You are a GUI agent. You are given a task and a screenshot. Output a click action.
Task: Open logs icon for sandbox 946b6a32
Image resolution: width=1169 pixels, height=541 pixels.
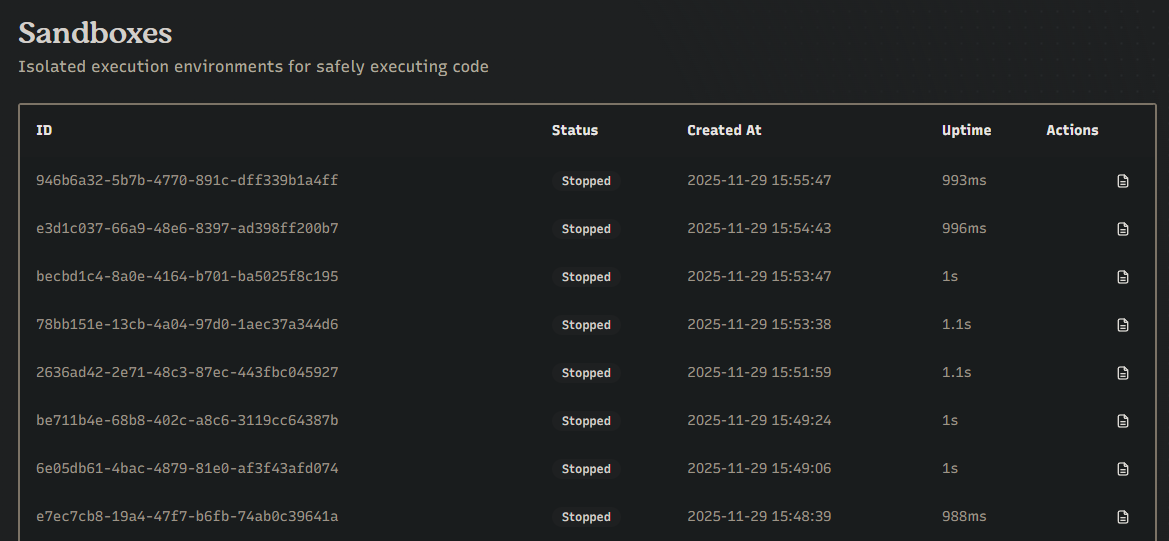tap(1123, 181)
